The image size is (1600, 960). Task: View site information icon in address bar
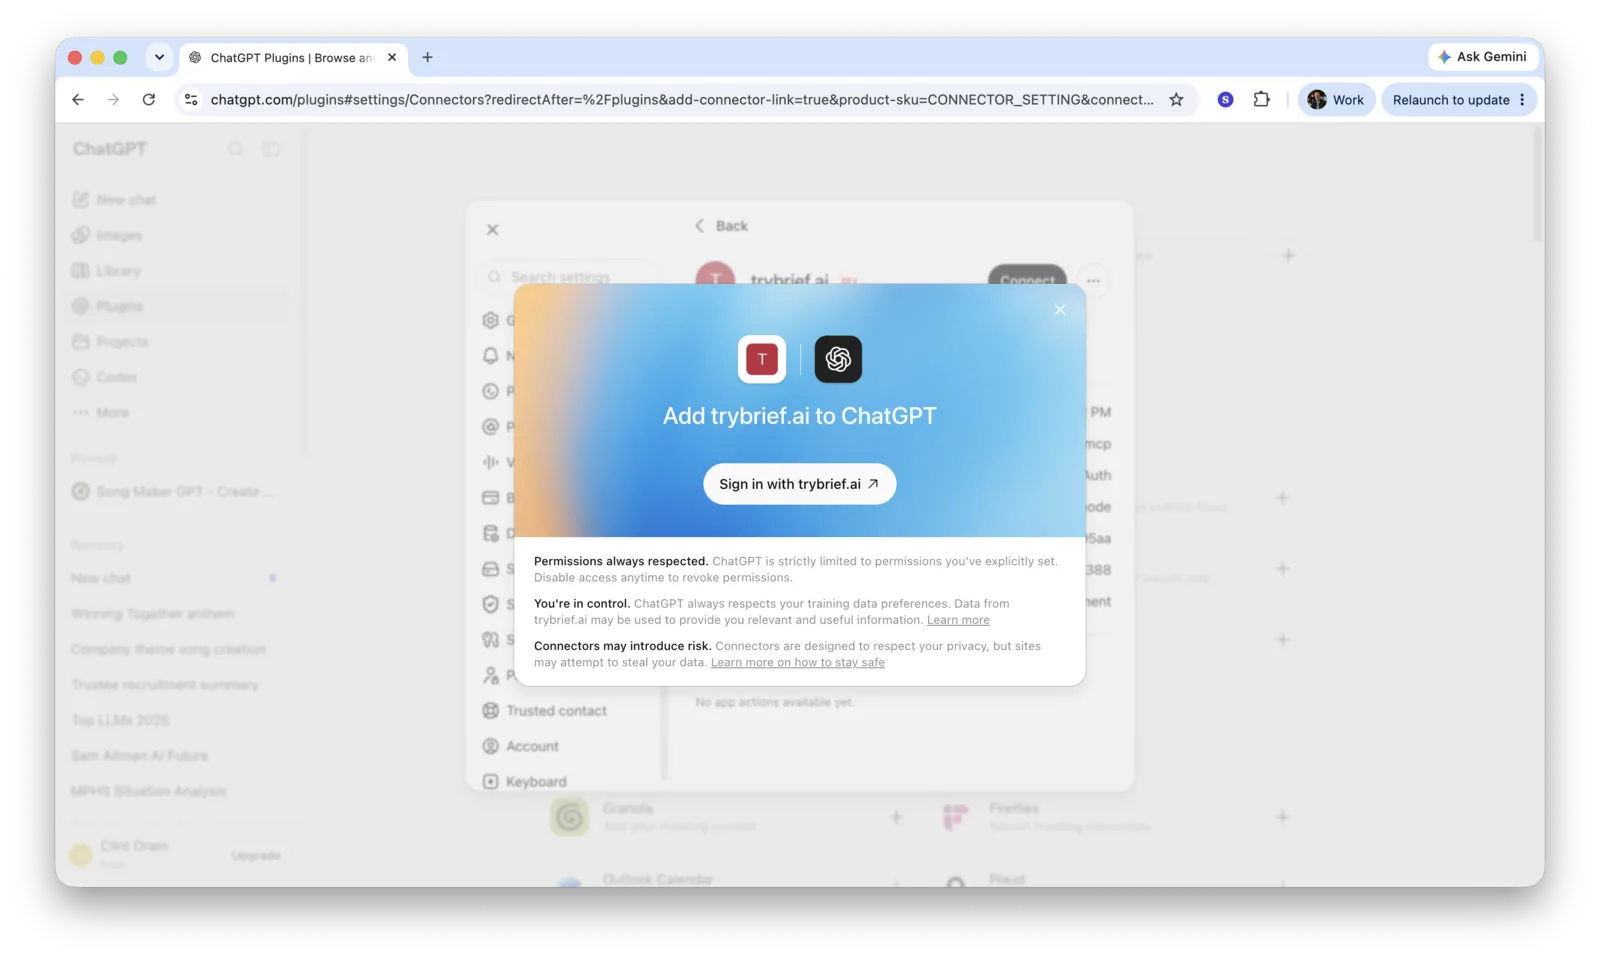191,100
